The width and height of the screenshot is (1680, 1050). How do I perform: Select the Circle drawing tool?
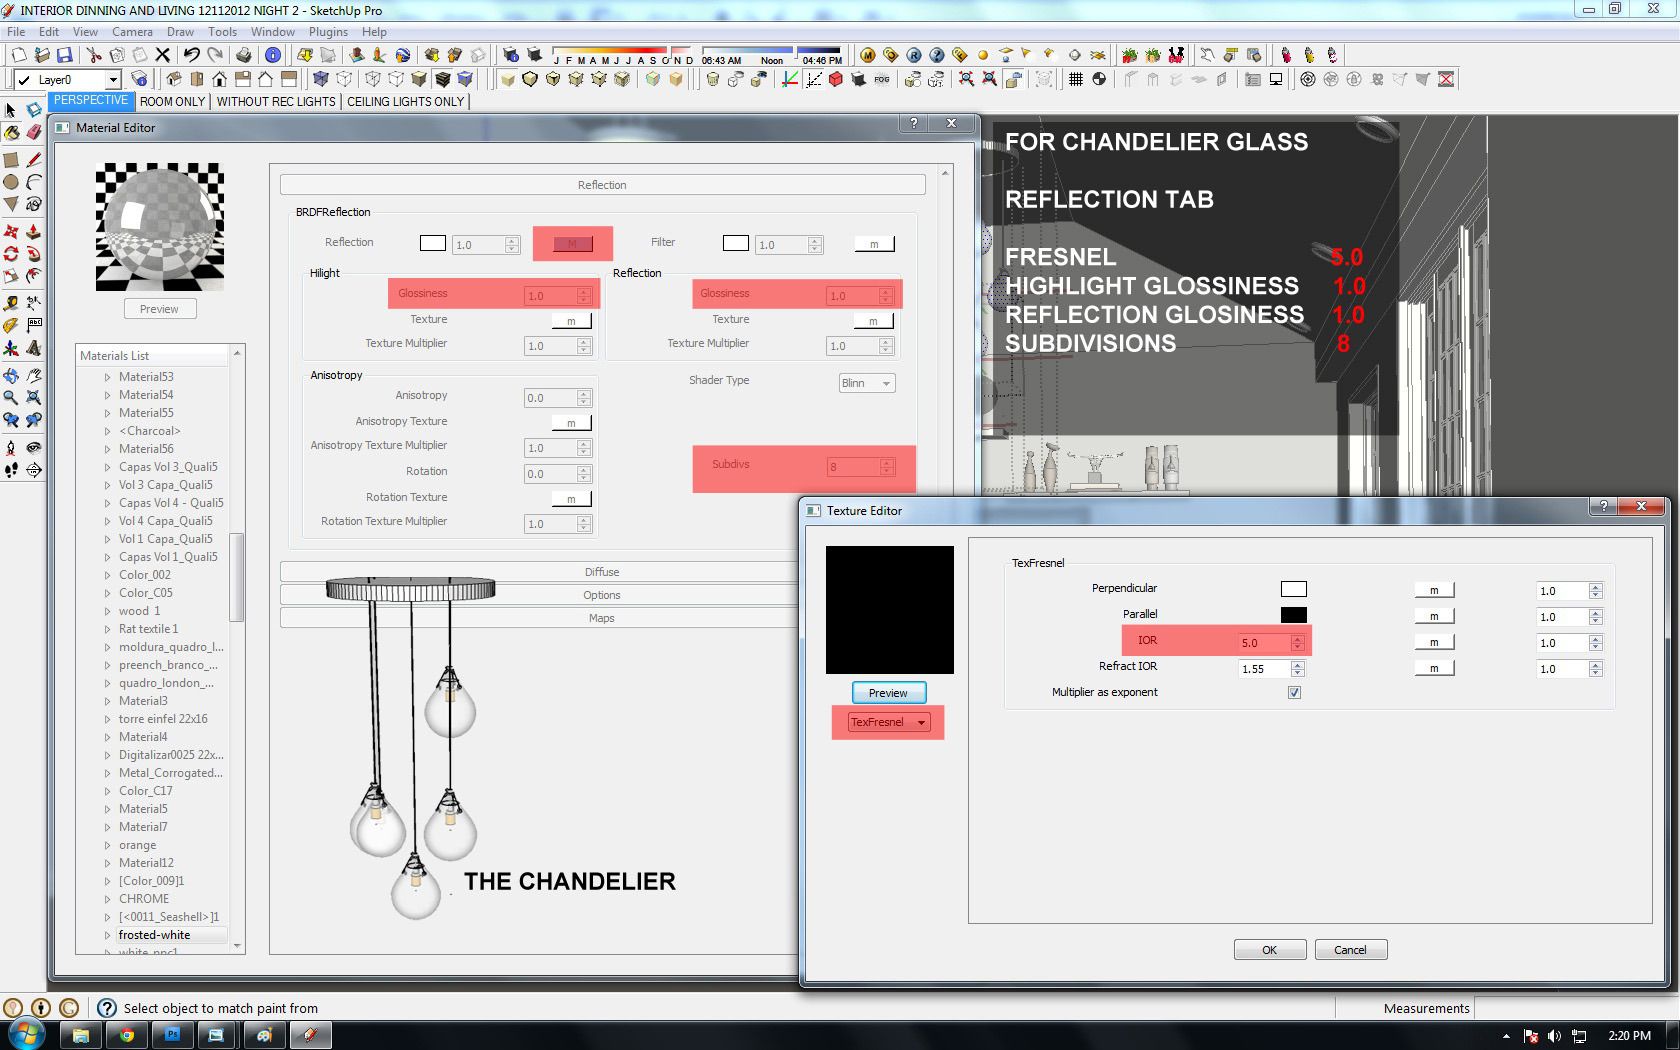[x=11, y=182]
